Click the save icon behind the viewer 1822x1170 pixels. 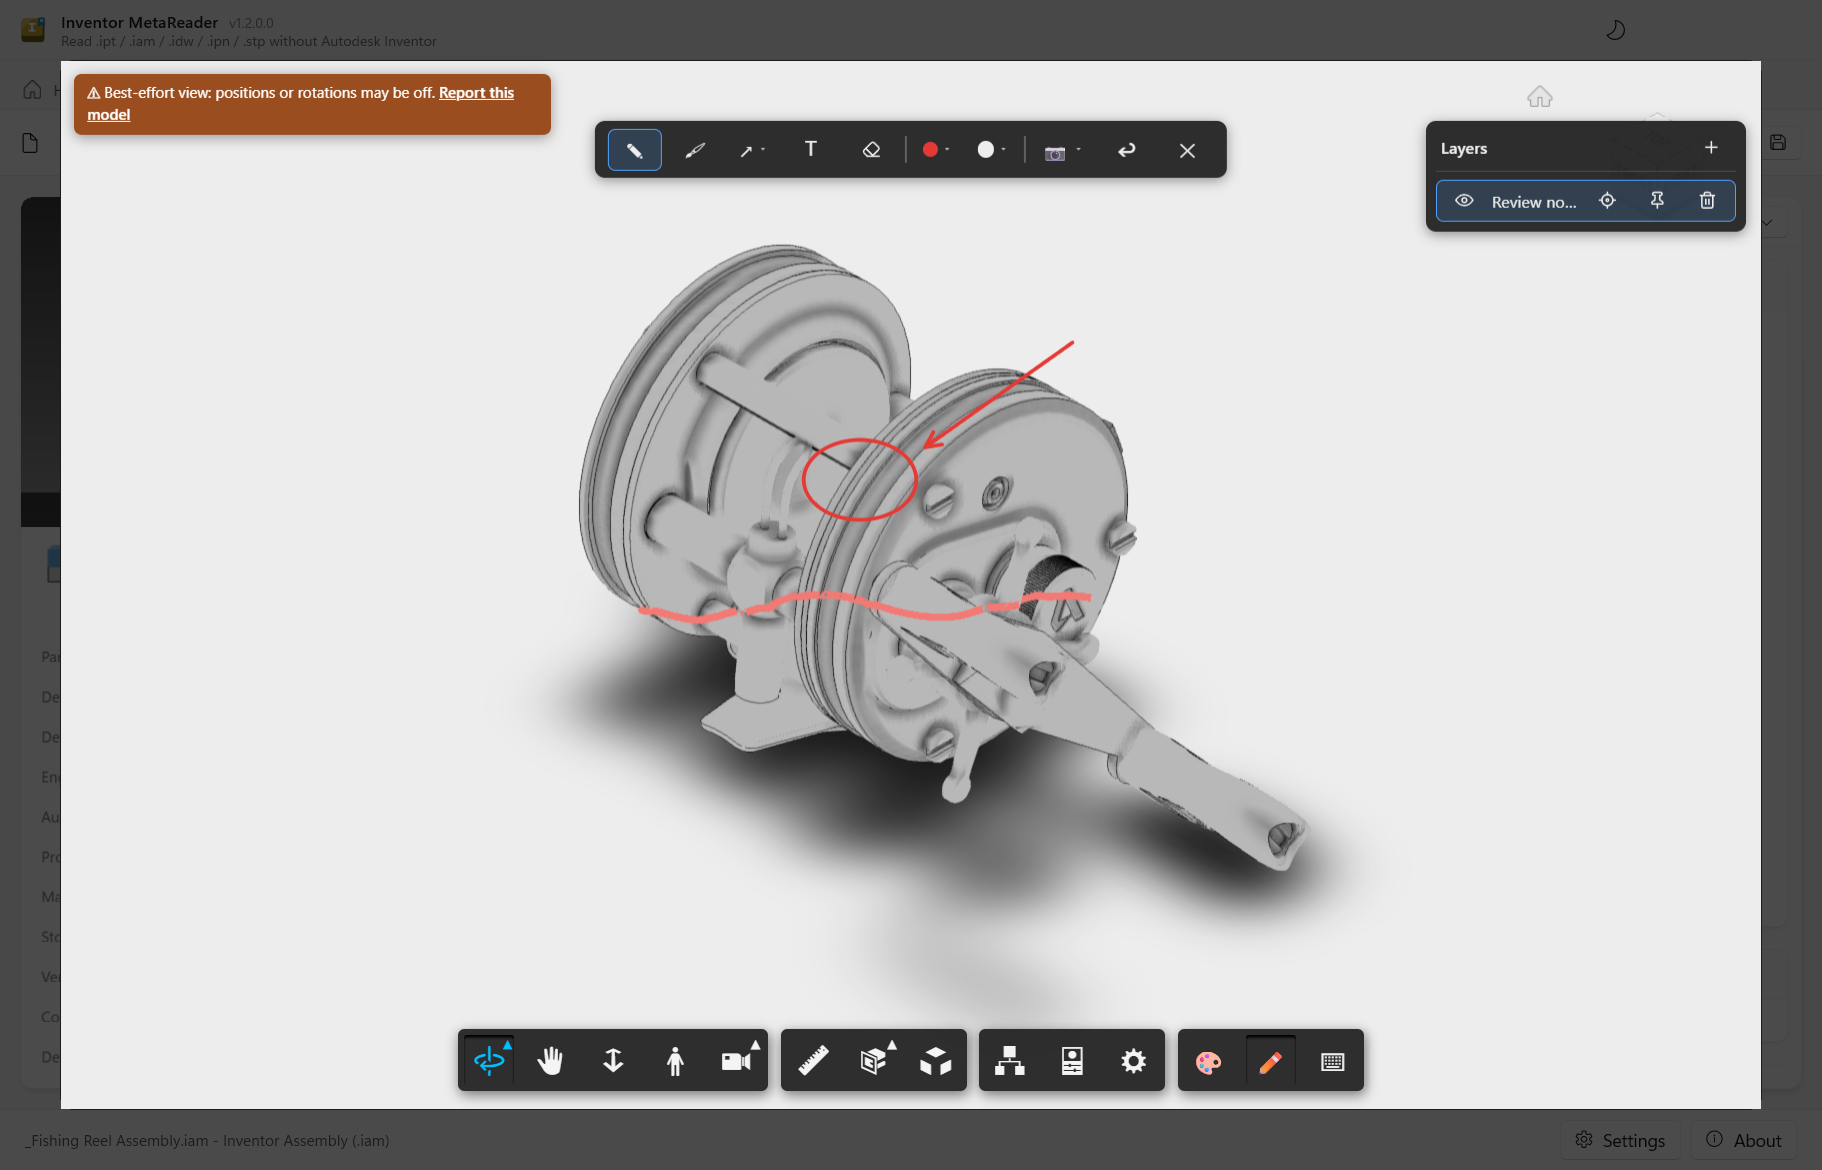point(1778,142)
